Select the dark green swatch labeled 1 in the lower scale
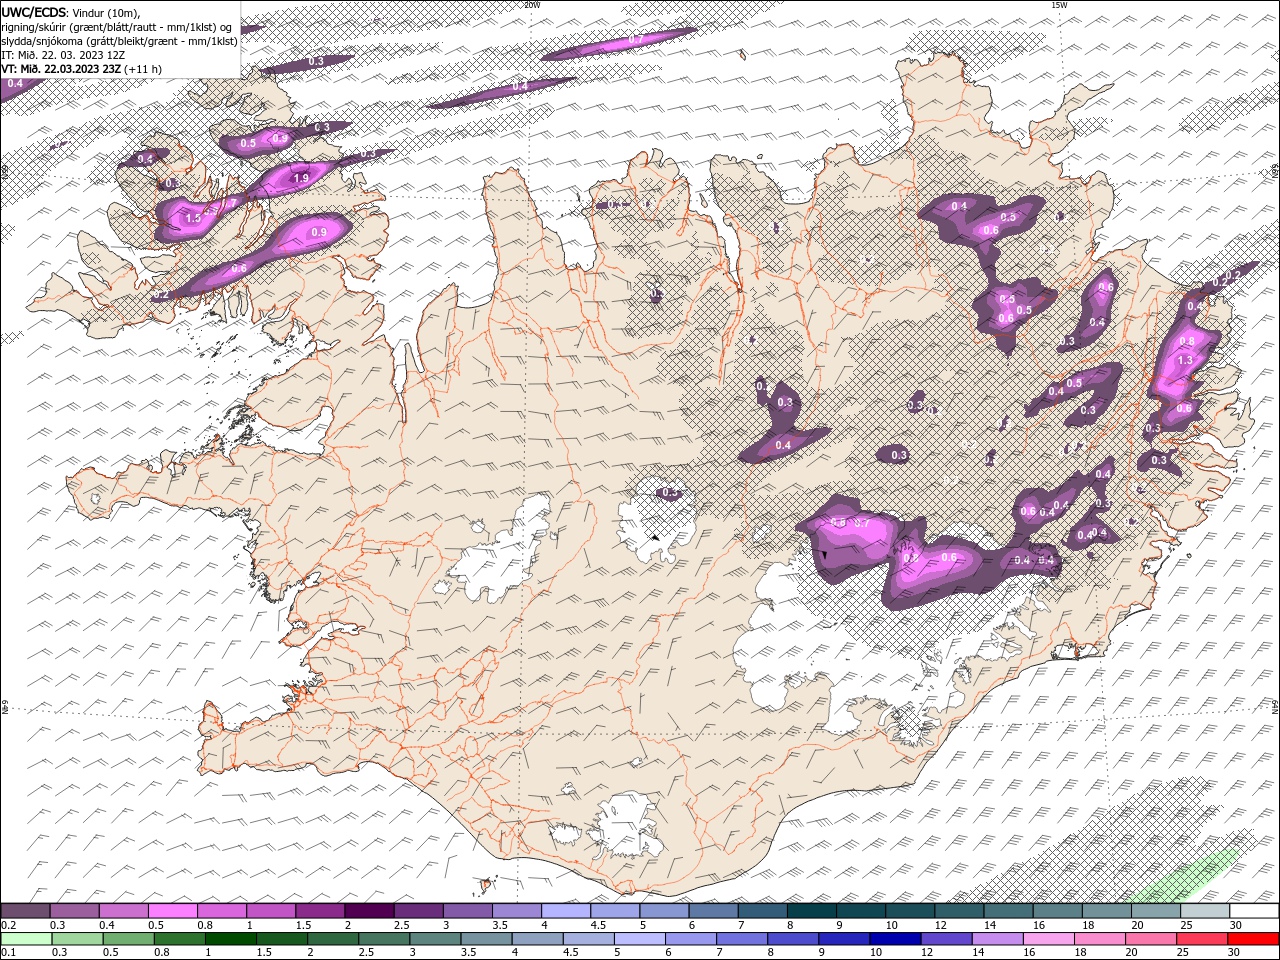This screenshot has width=1280, height=960. (231, 939)
